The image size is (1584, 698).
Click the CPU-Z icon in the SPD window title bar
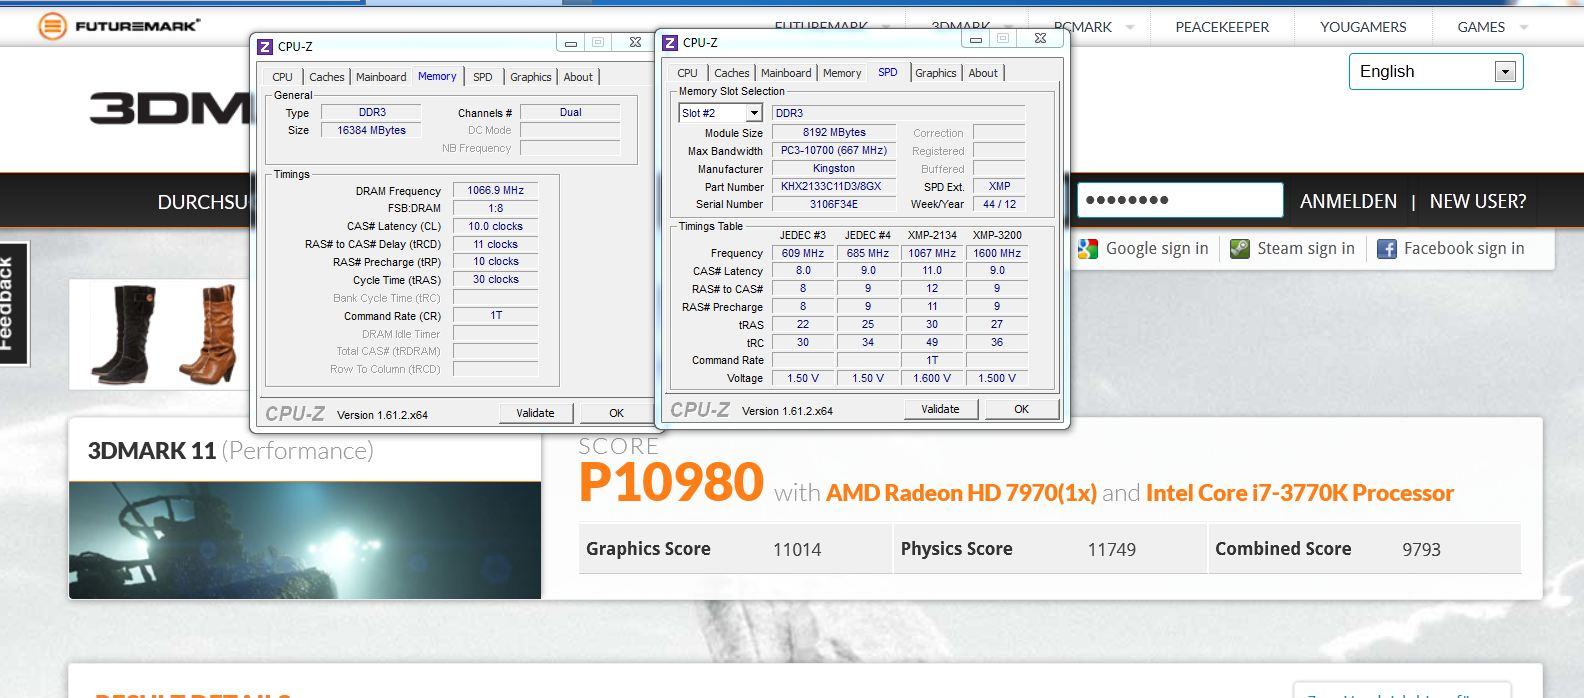tap(670, 42)
